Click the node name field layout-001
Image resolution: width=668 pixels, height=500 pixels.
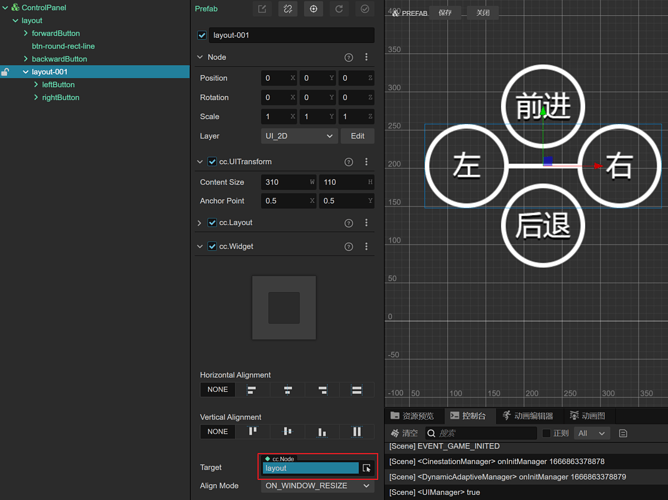click(x=291, y=35)
